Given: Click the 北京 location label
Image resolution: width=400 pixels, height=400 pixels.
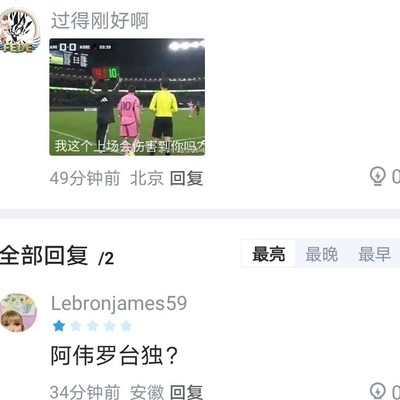Looking at the screenshot, I should pyautogui.click(x=147, y=178).
